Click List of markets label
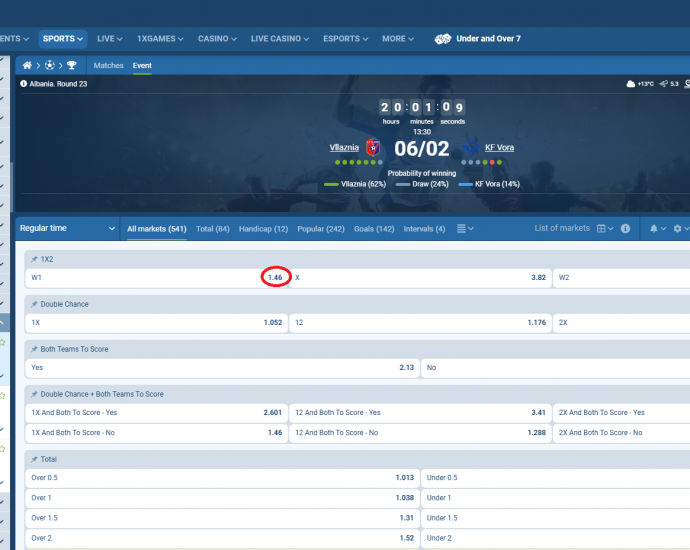Screen dimensions: 690x550 click(562, 228)
